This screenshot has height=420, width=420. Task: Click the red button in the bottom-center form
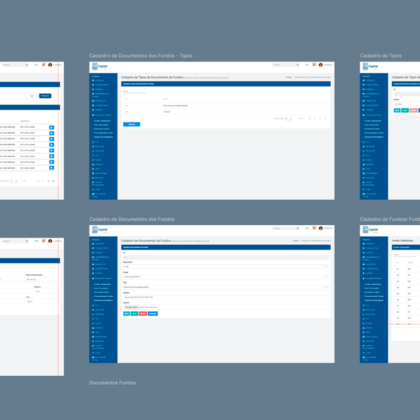click(x=143, y=314)
